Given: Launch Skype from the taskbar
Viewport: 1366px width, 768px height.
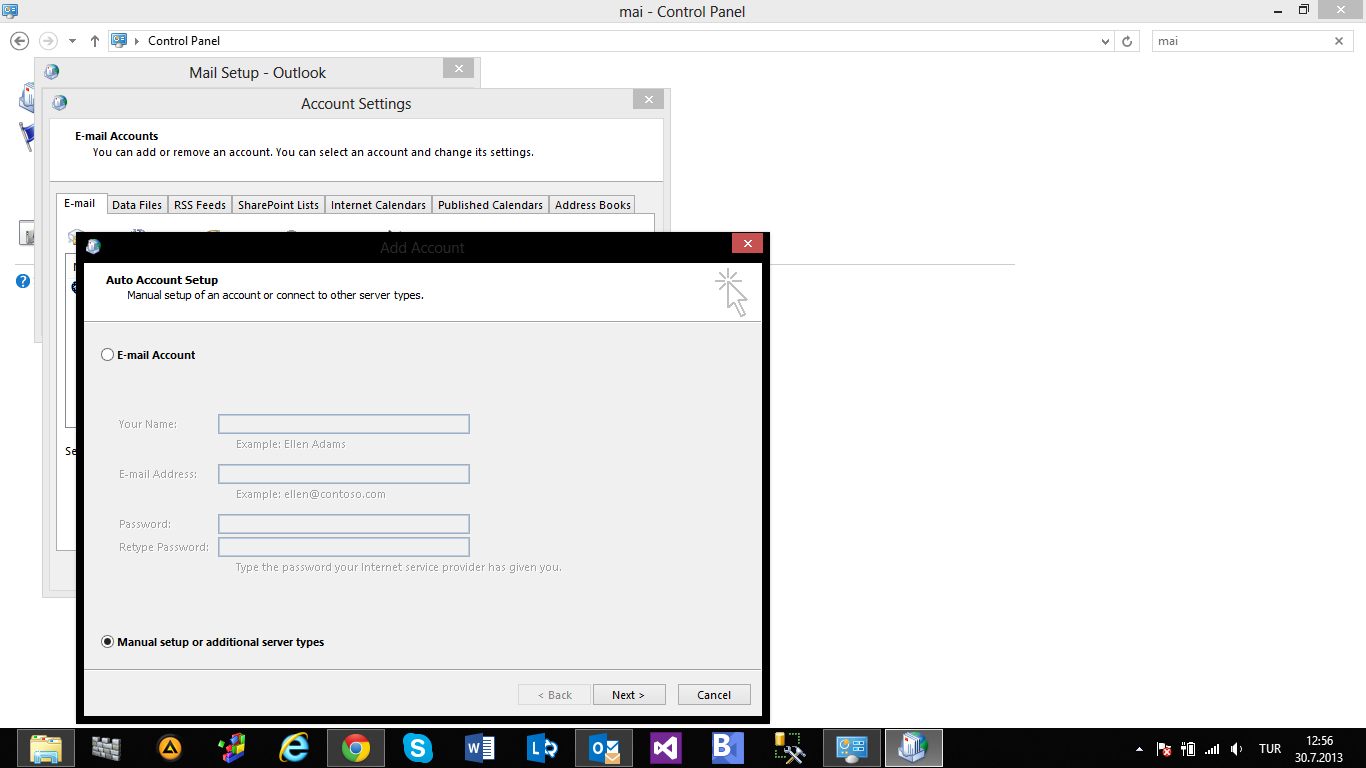Looking at the screenshot, I should coord(418,748).
